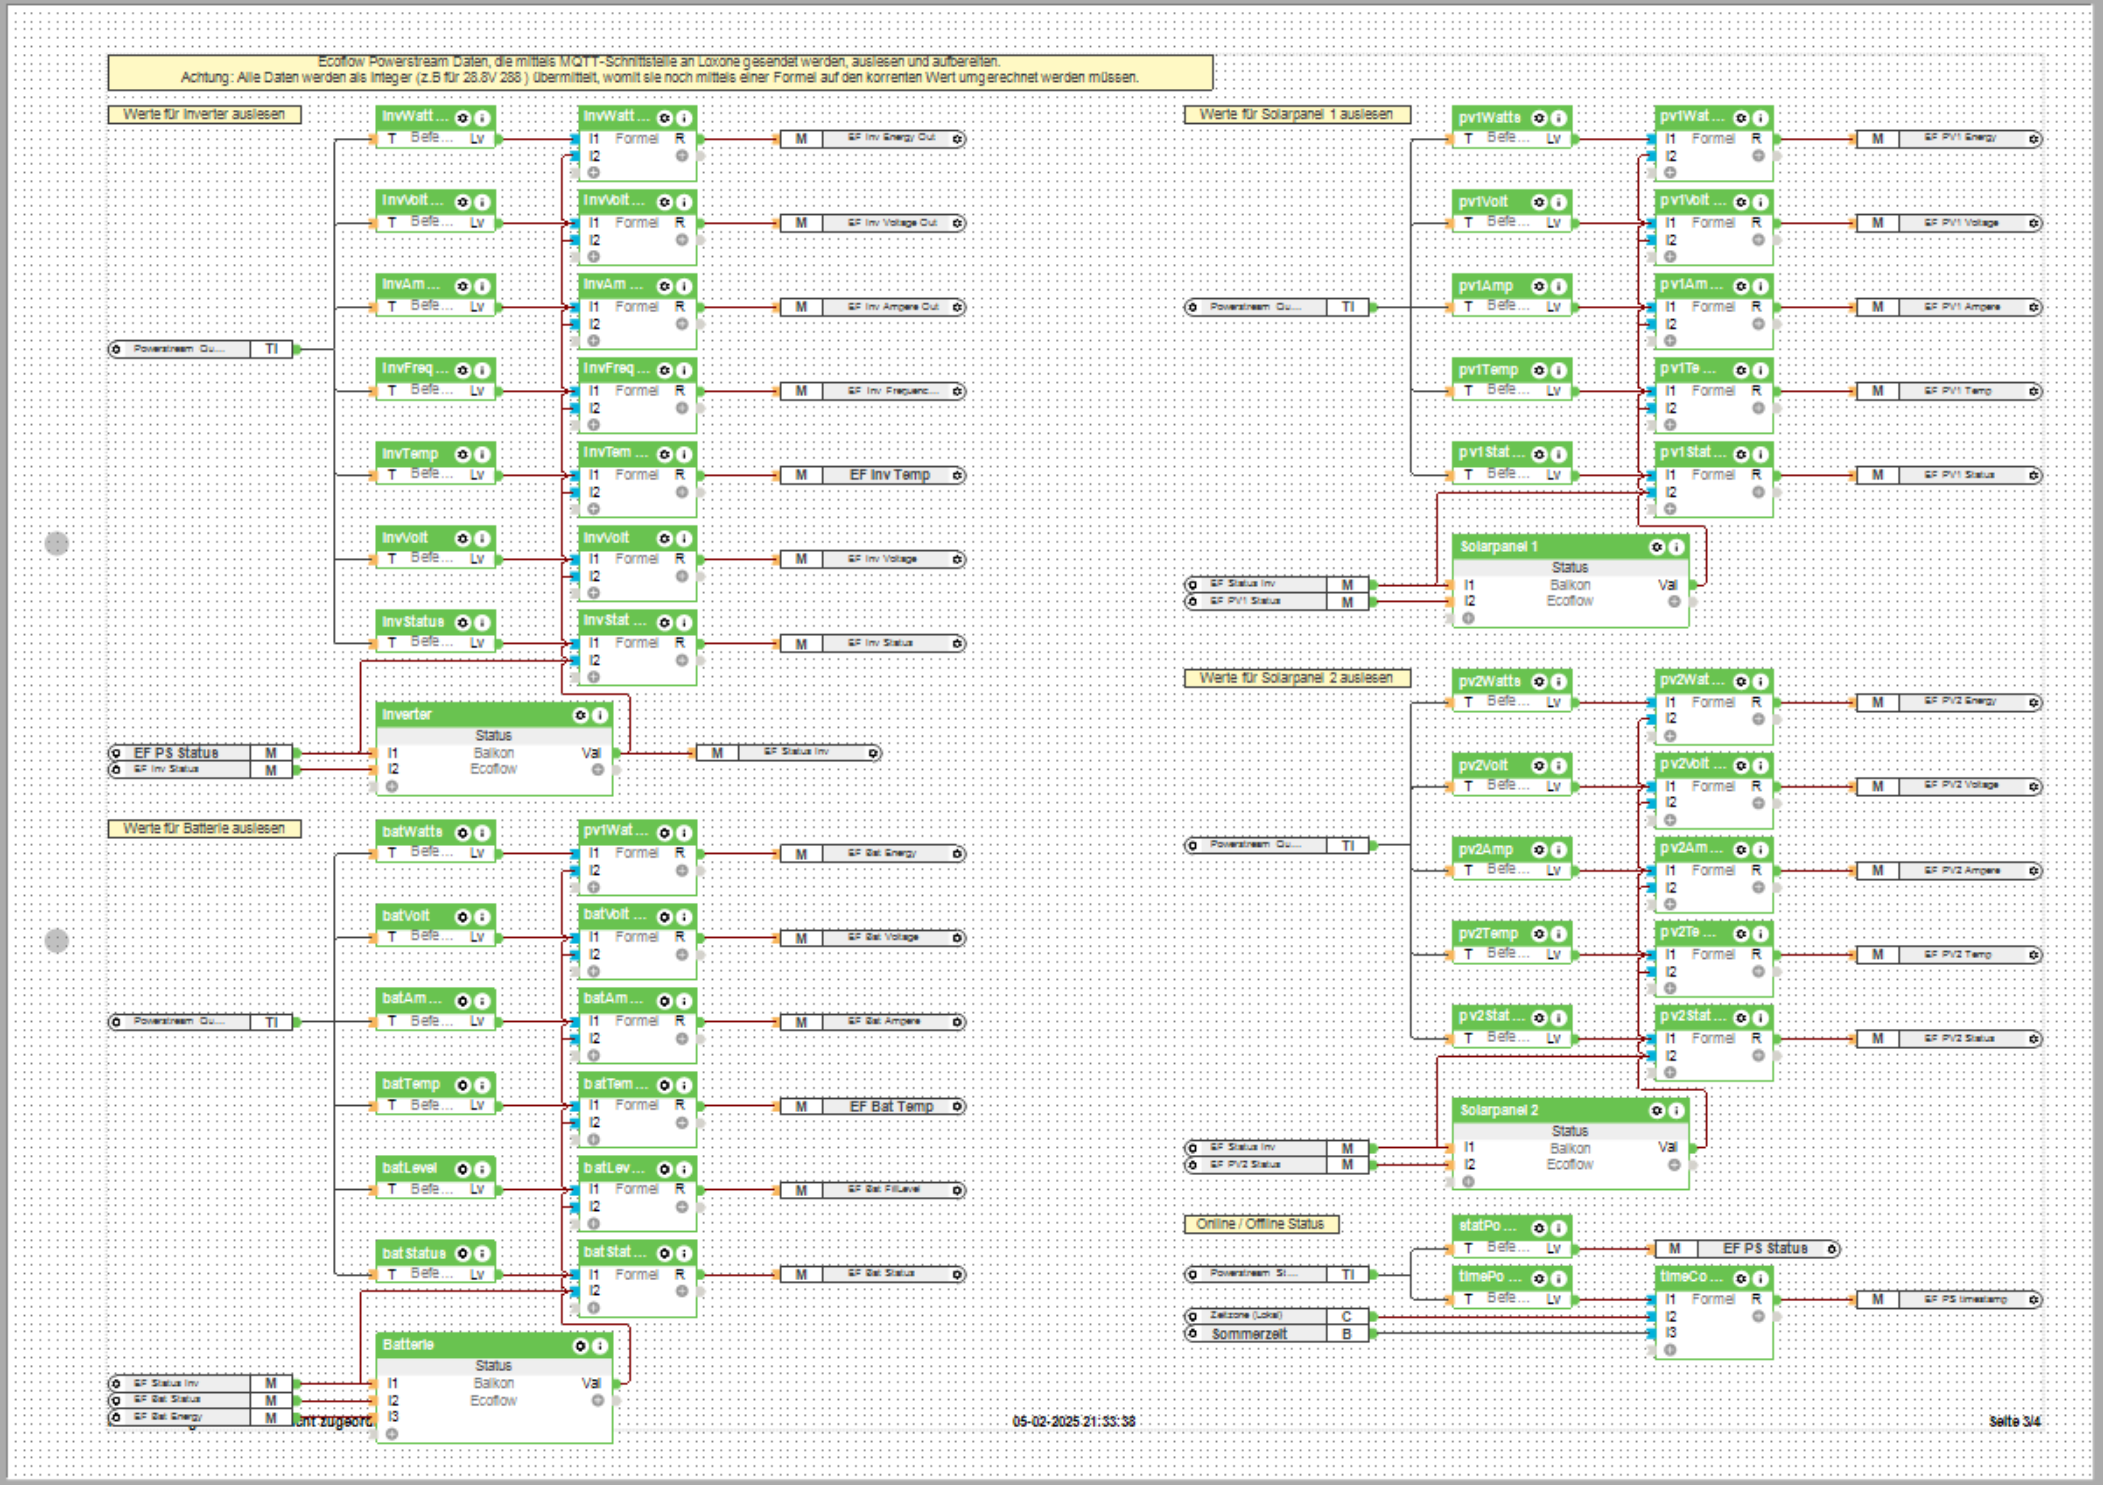Expand extra outputs plus beside Batterie Val output
This screenshot has height=1485, width=2103.
pyautogui.click(x=597, y=1401)
